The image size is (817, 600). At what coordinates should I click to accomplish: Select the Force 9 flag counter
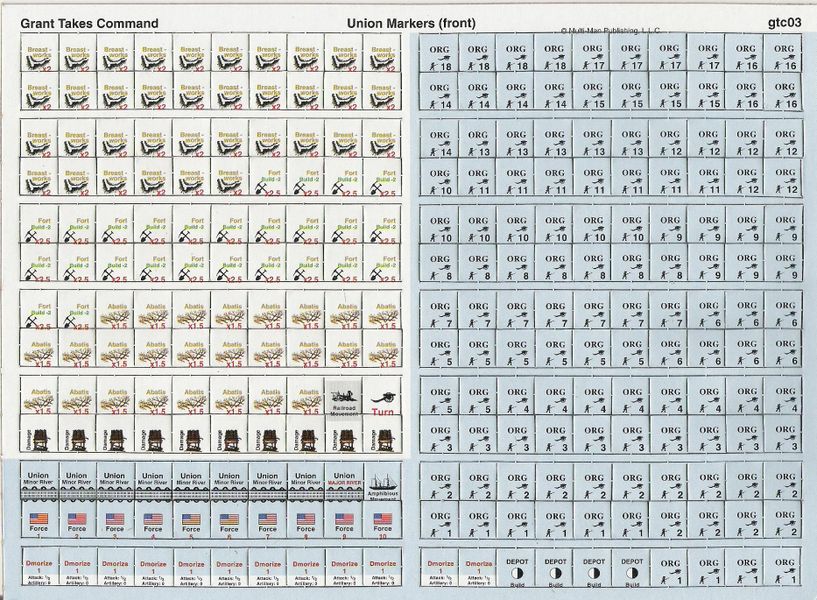click(x=344, y=520)
